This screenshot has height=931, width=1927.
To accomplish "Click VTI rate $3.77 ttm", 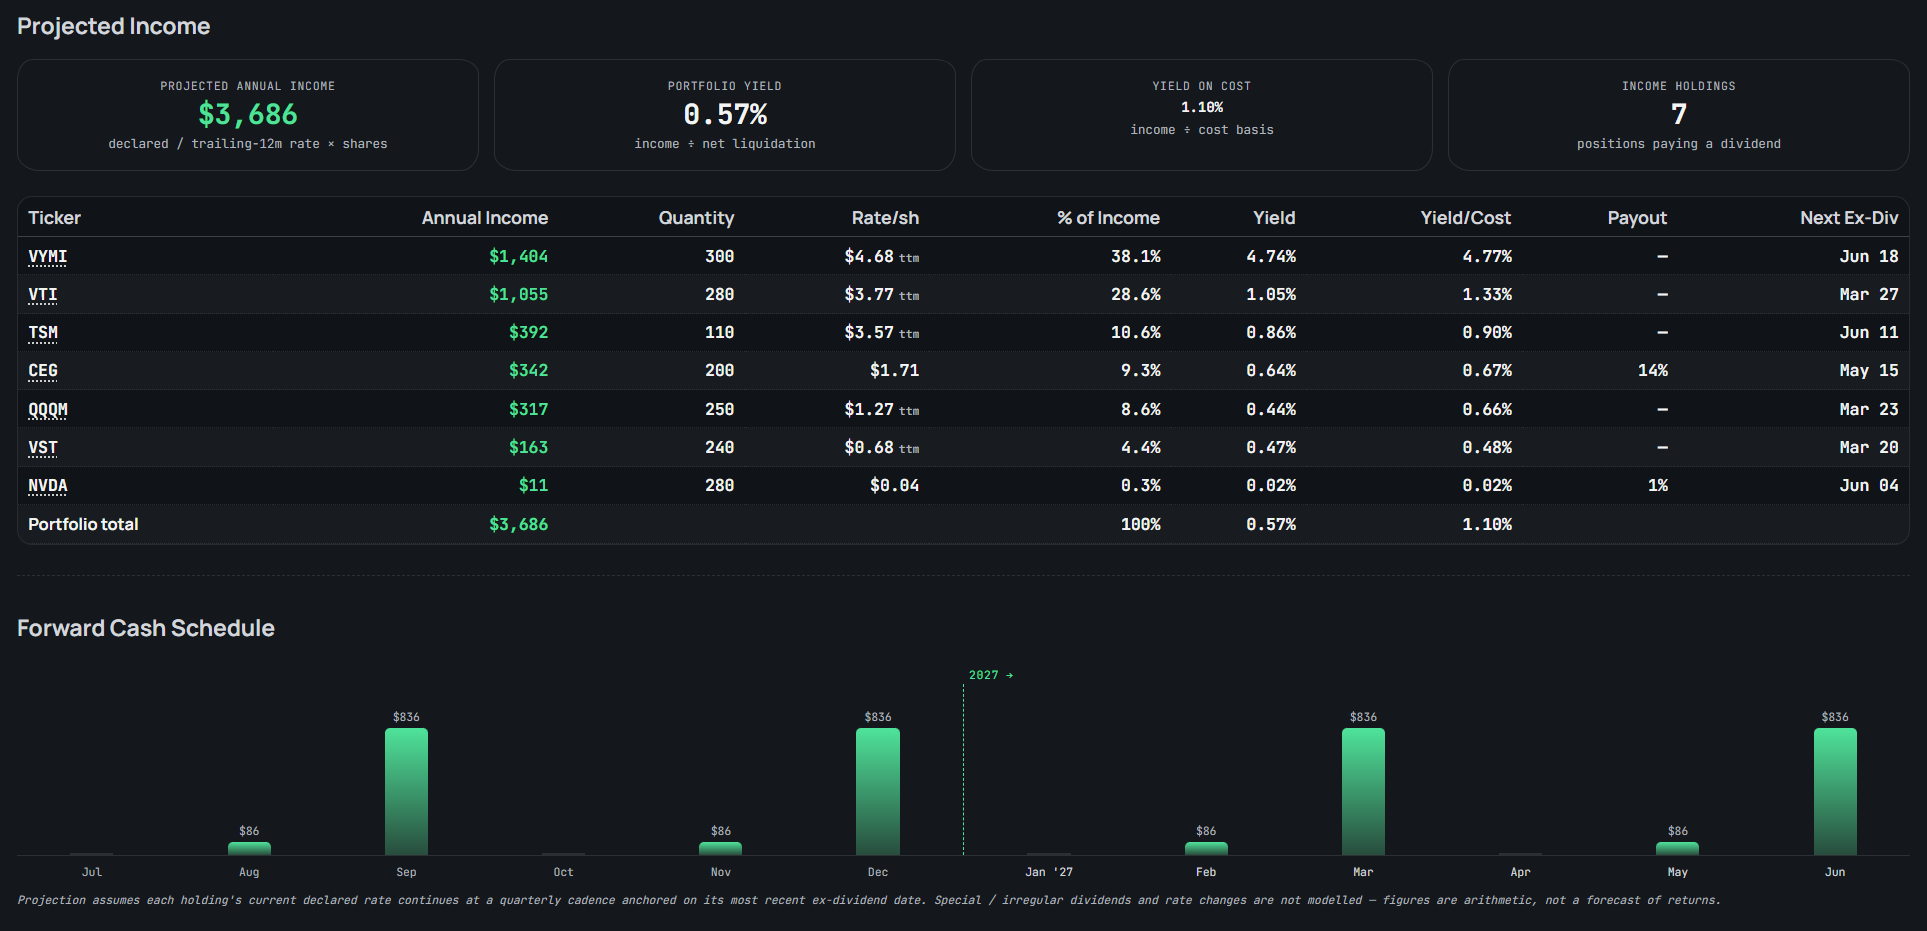I will 881,294.
